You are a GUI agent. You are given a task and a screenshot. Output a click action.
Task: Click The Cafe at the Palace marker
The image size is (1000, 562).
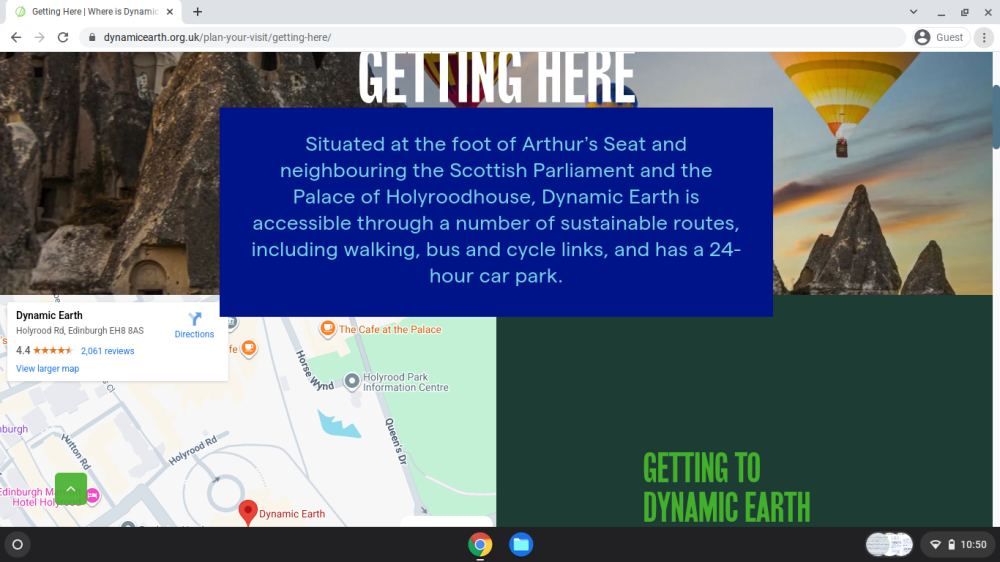click(328, 329)
